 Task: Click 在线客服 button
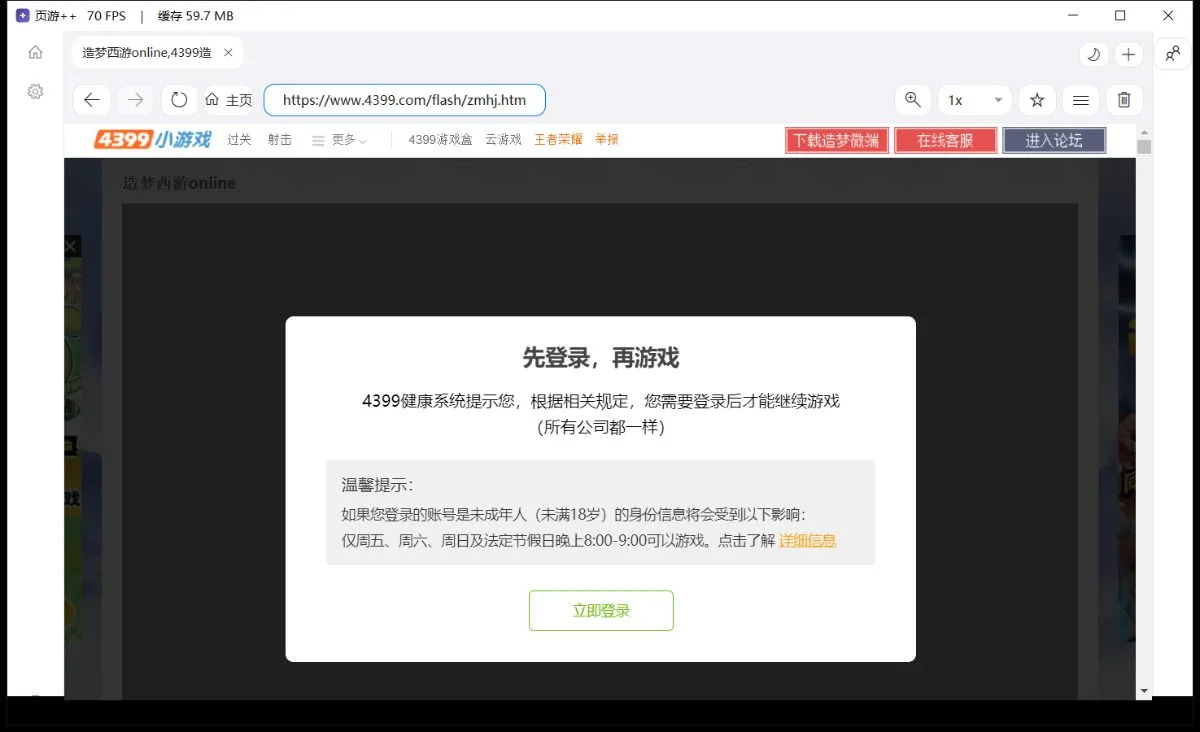[x=945, y=141]
